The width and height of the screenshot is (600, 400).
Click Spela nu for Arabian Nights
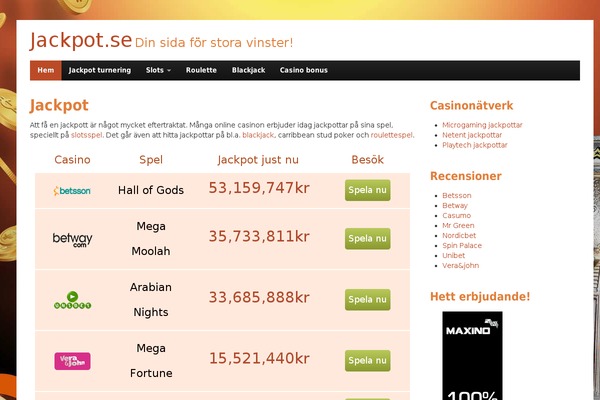pos(367,299)
